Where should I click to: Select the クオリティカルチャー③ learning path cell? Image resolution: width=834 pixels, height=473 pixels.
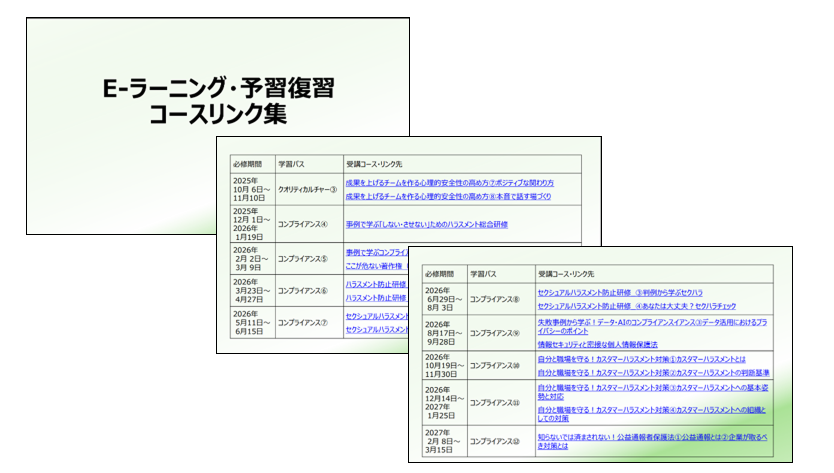pyautogui.click(x=308, y=190)
